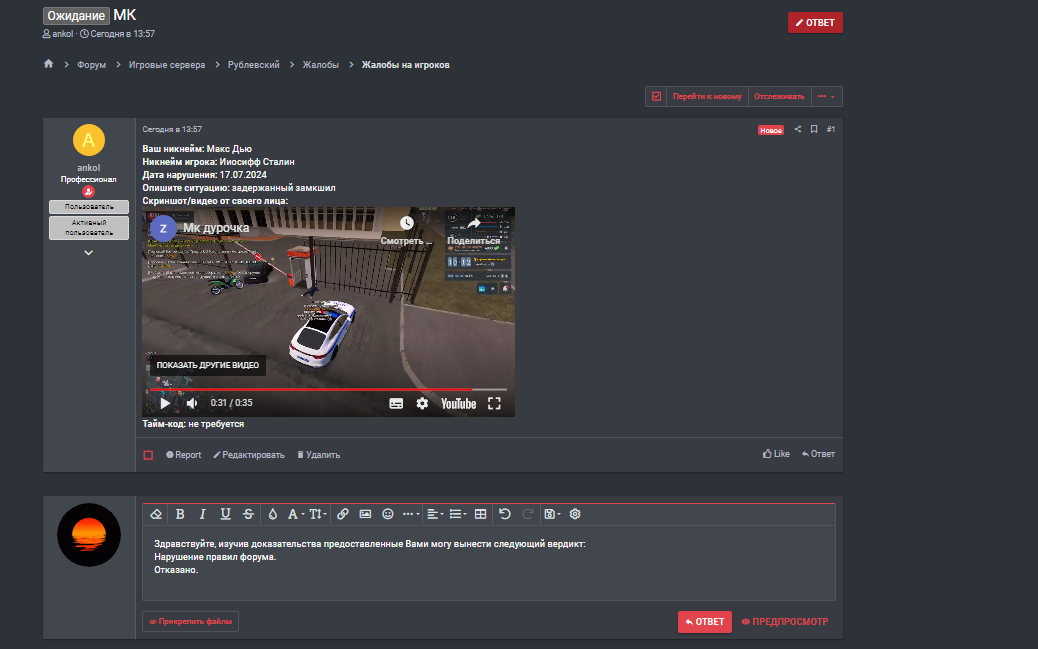Viewport: 1038px width, 649px height.
Task: Toggle bold formatting in the reply editor
Action: tap(180, 514)
